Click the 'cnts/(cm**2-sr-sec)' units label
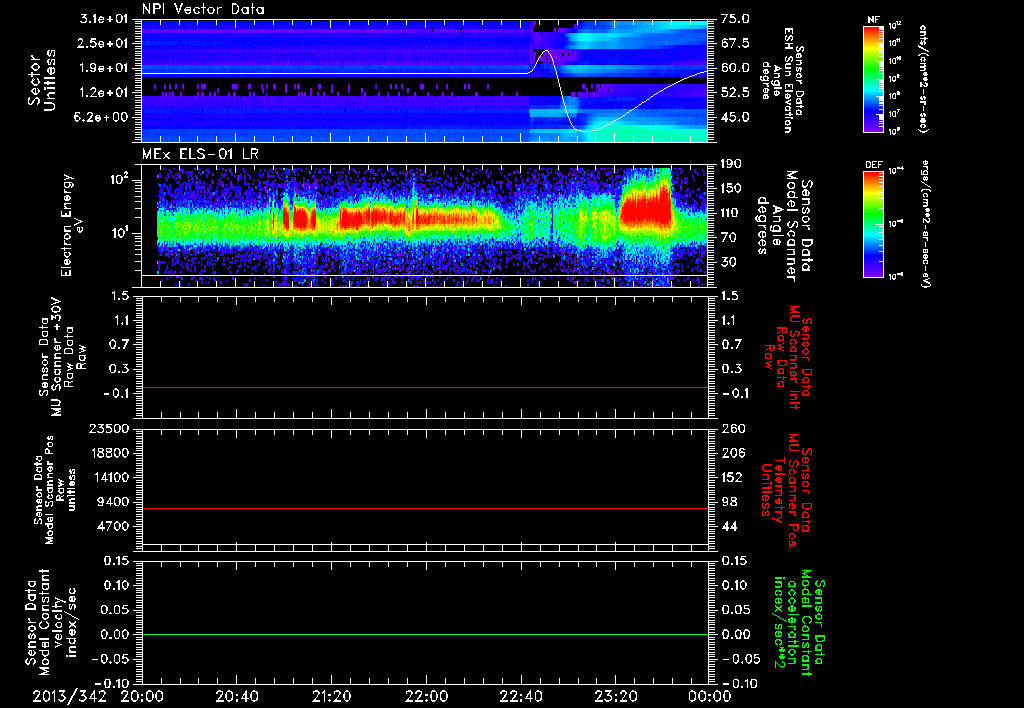Viewport: 1024px width, 708px height. pos(923,78)
